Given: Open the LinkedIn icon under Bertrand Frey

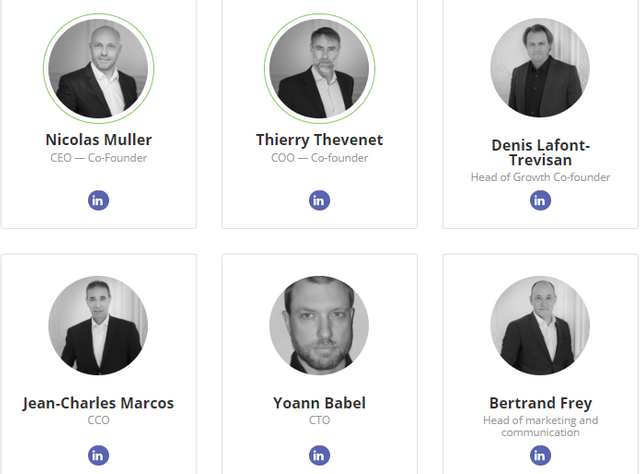Looking at the screenshot, I should click(540, 456).
